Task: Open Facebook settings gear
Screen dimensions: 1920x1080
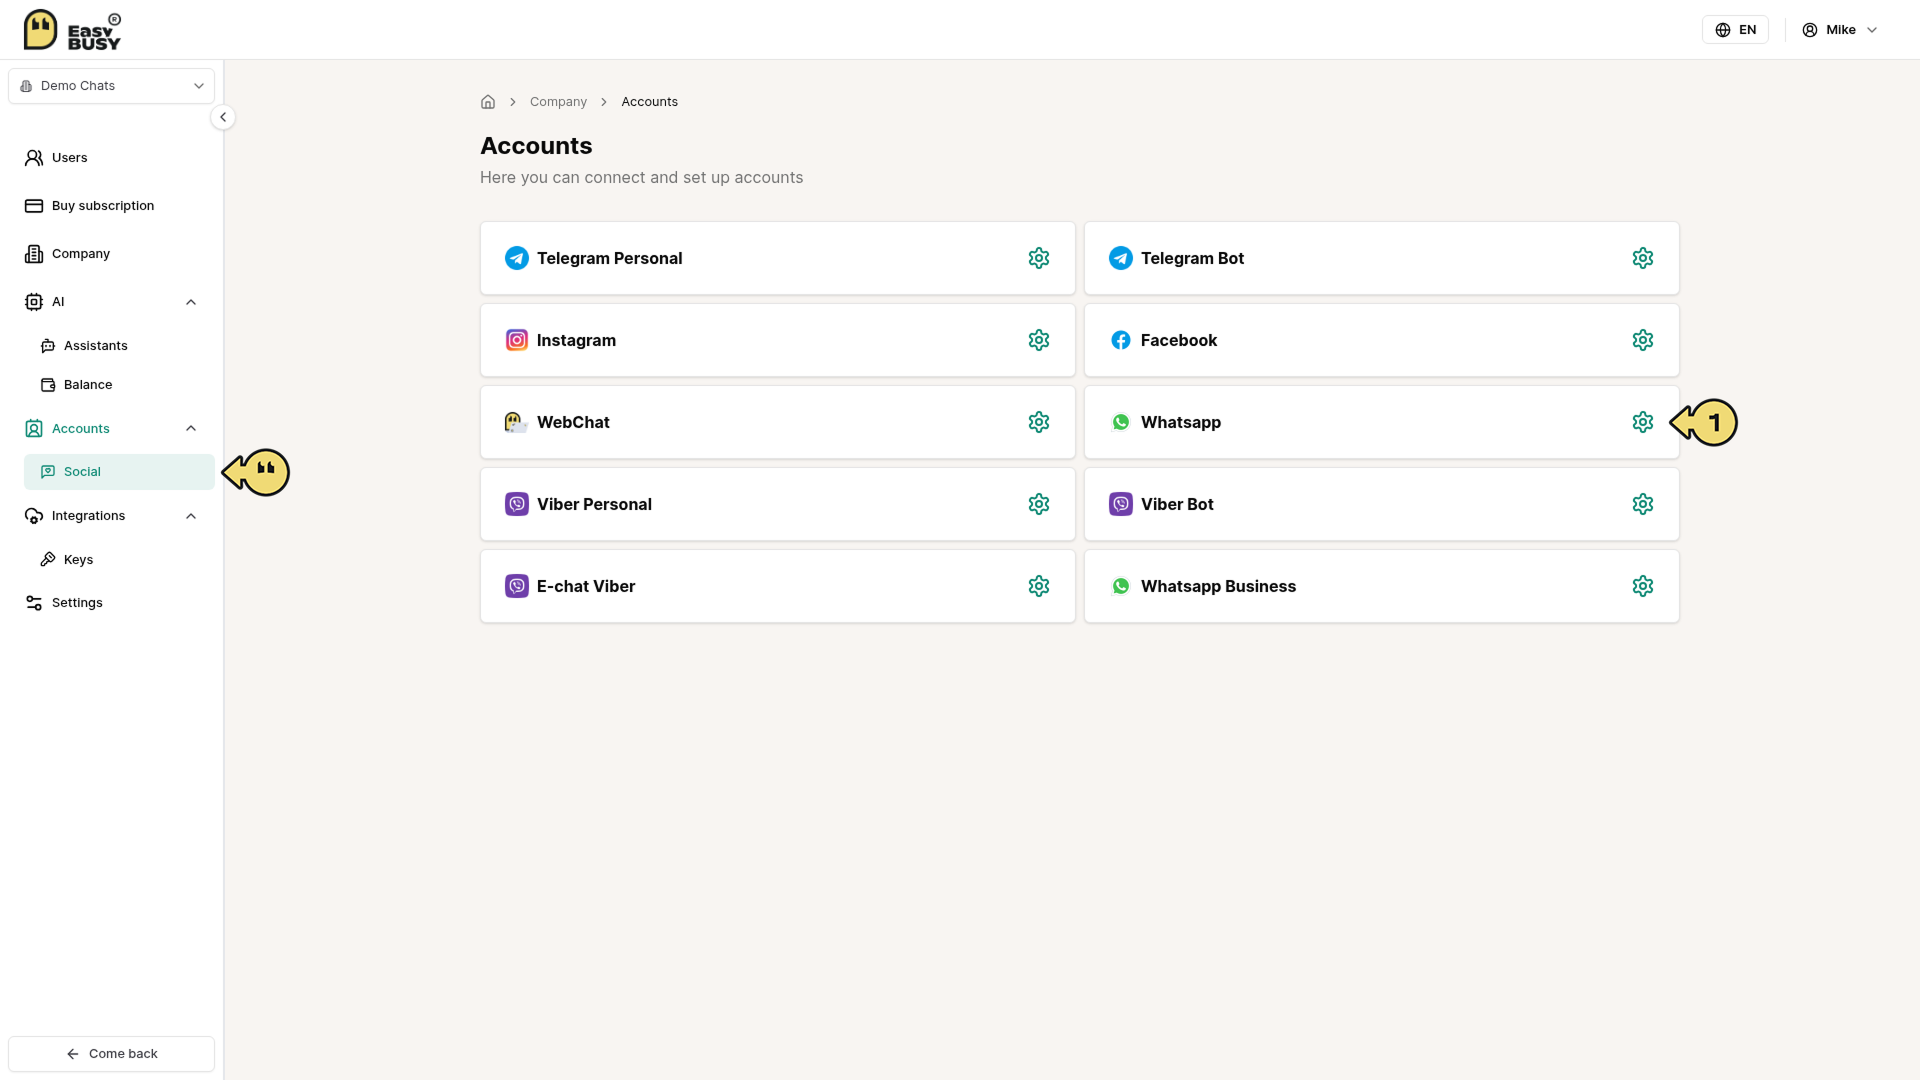Action: coord(1643,340)
